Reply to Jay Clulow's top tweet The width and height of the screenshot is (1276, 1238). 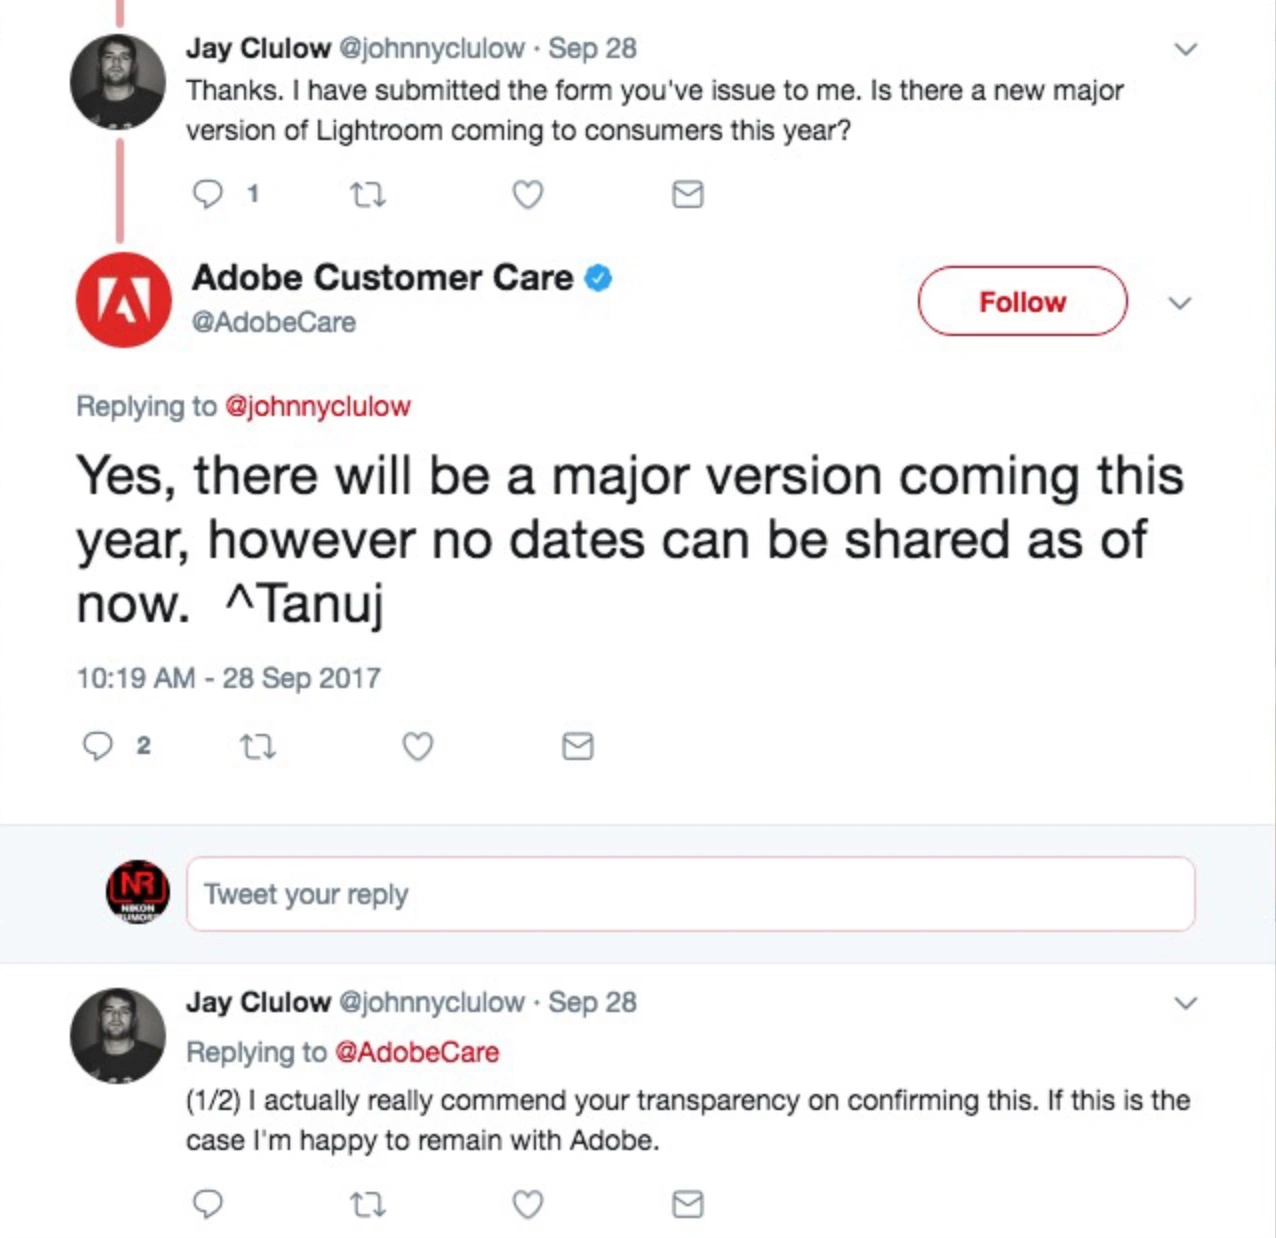[208, 193]
